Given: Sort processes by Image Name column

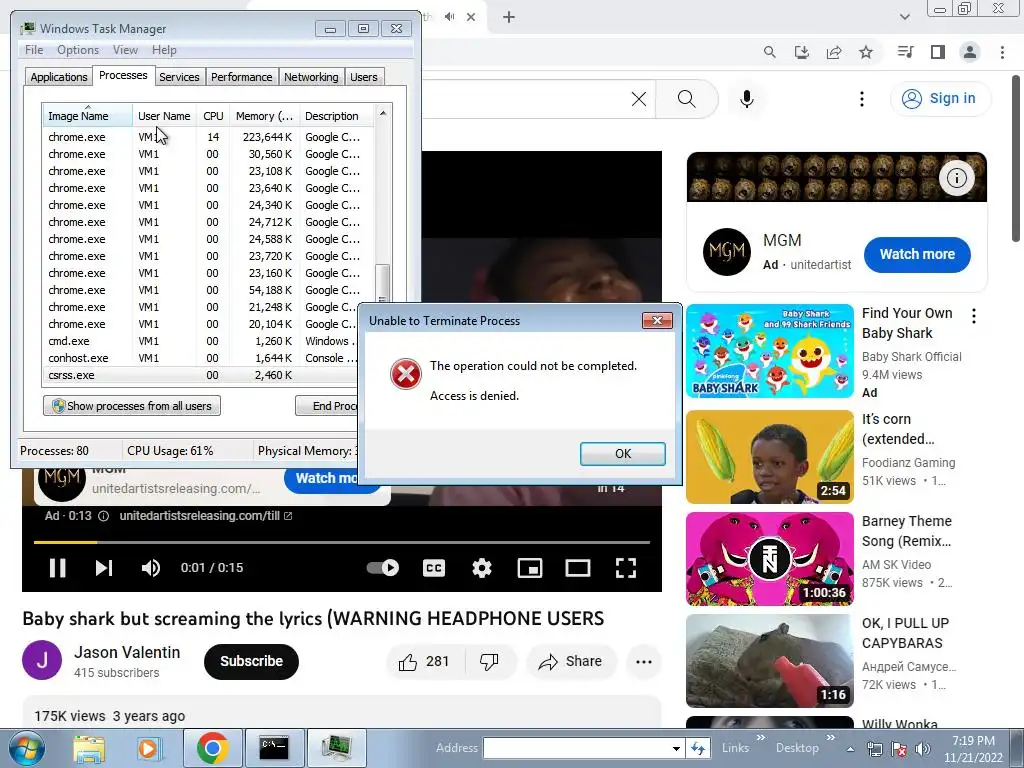Looking at the screenshot, I should pos(87,116).
